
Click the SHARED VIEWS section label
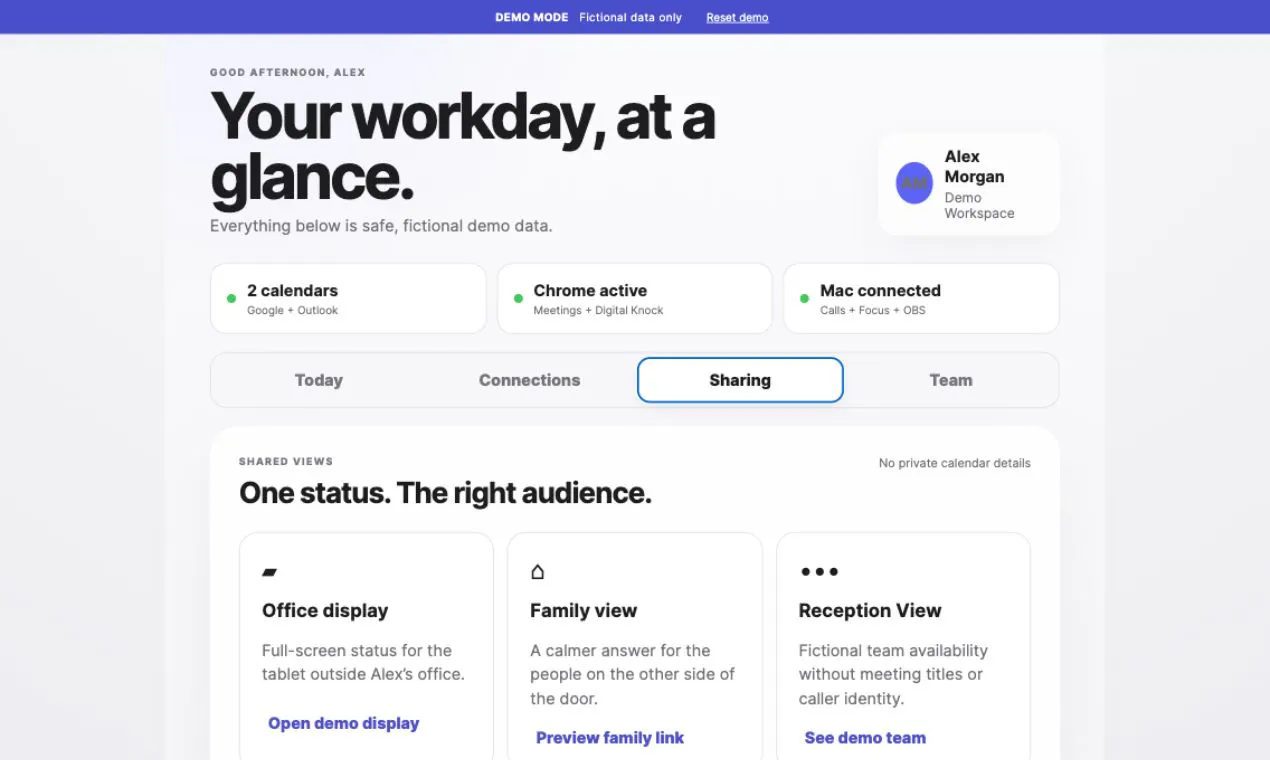(x=286, y=462)
